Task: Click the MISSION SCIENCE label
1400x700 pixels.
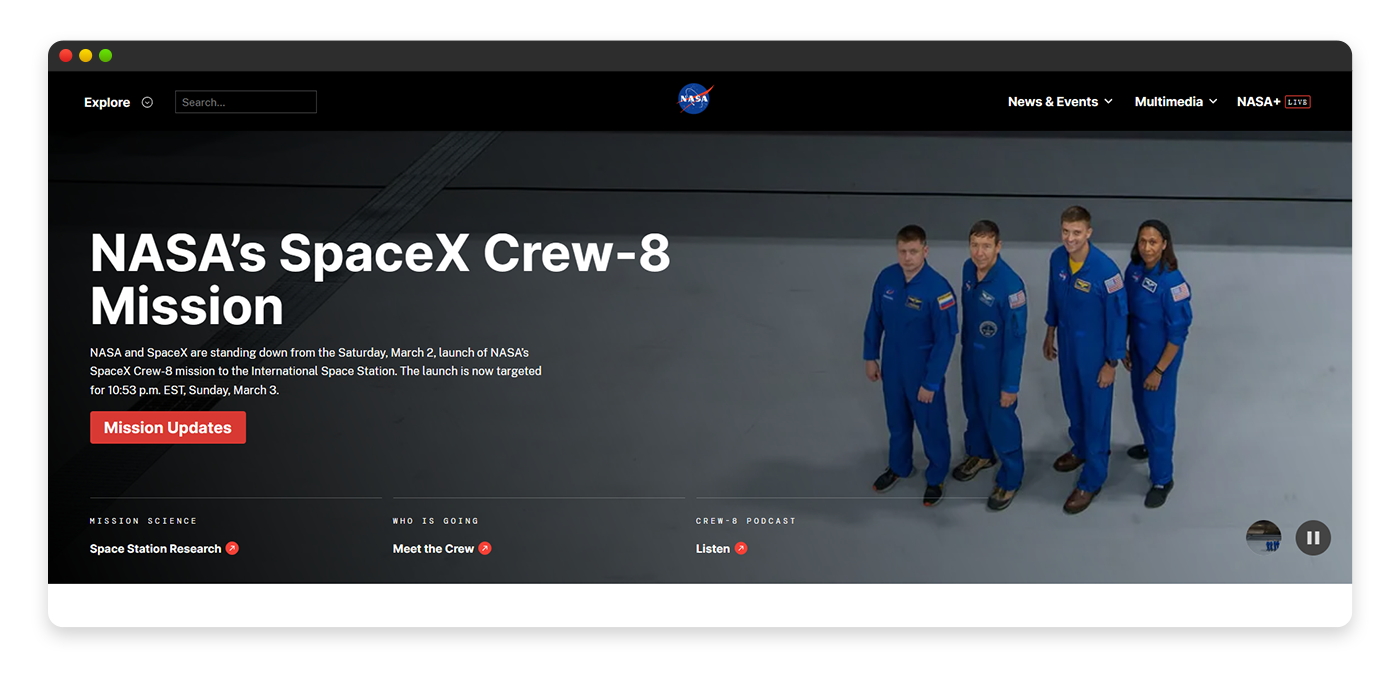Action: (x=143, y=521)
